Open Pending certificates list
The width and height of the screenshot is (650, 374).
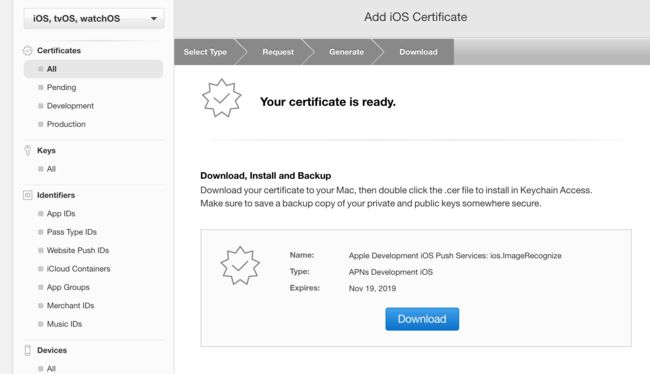click(x=61, y=87)
